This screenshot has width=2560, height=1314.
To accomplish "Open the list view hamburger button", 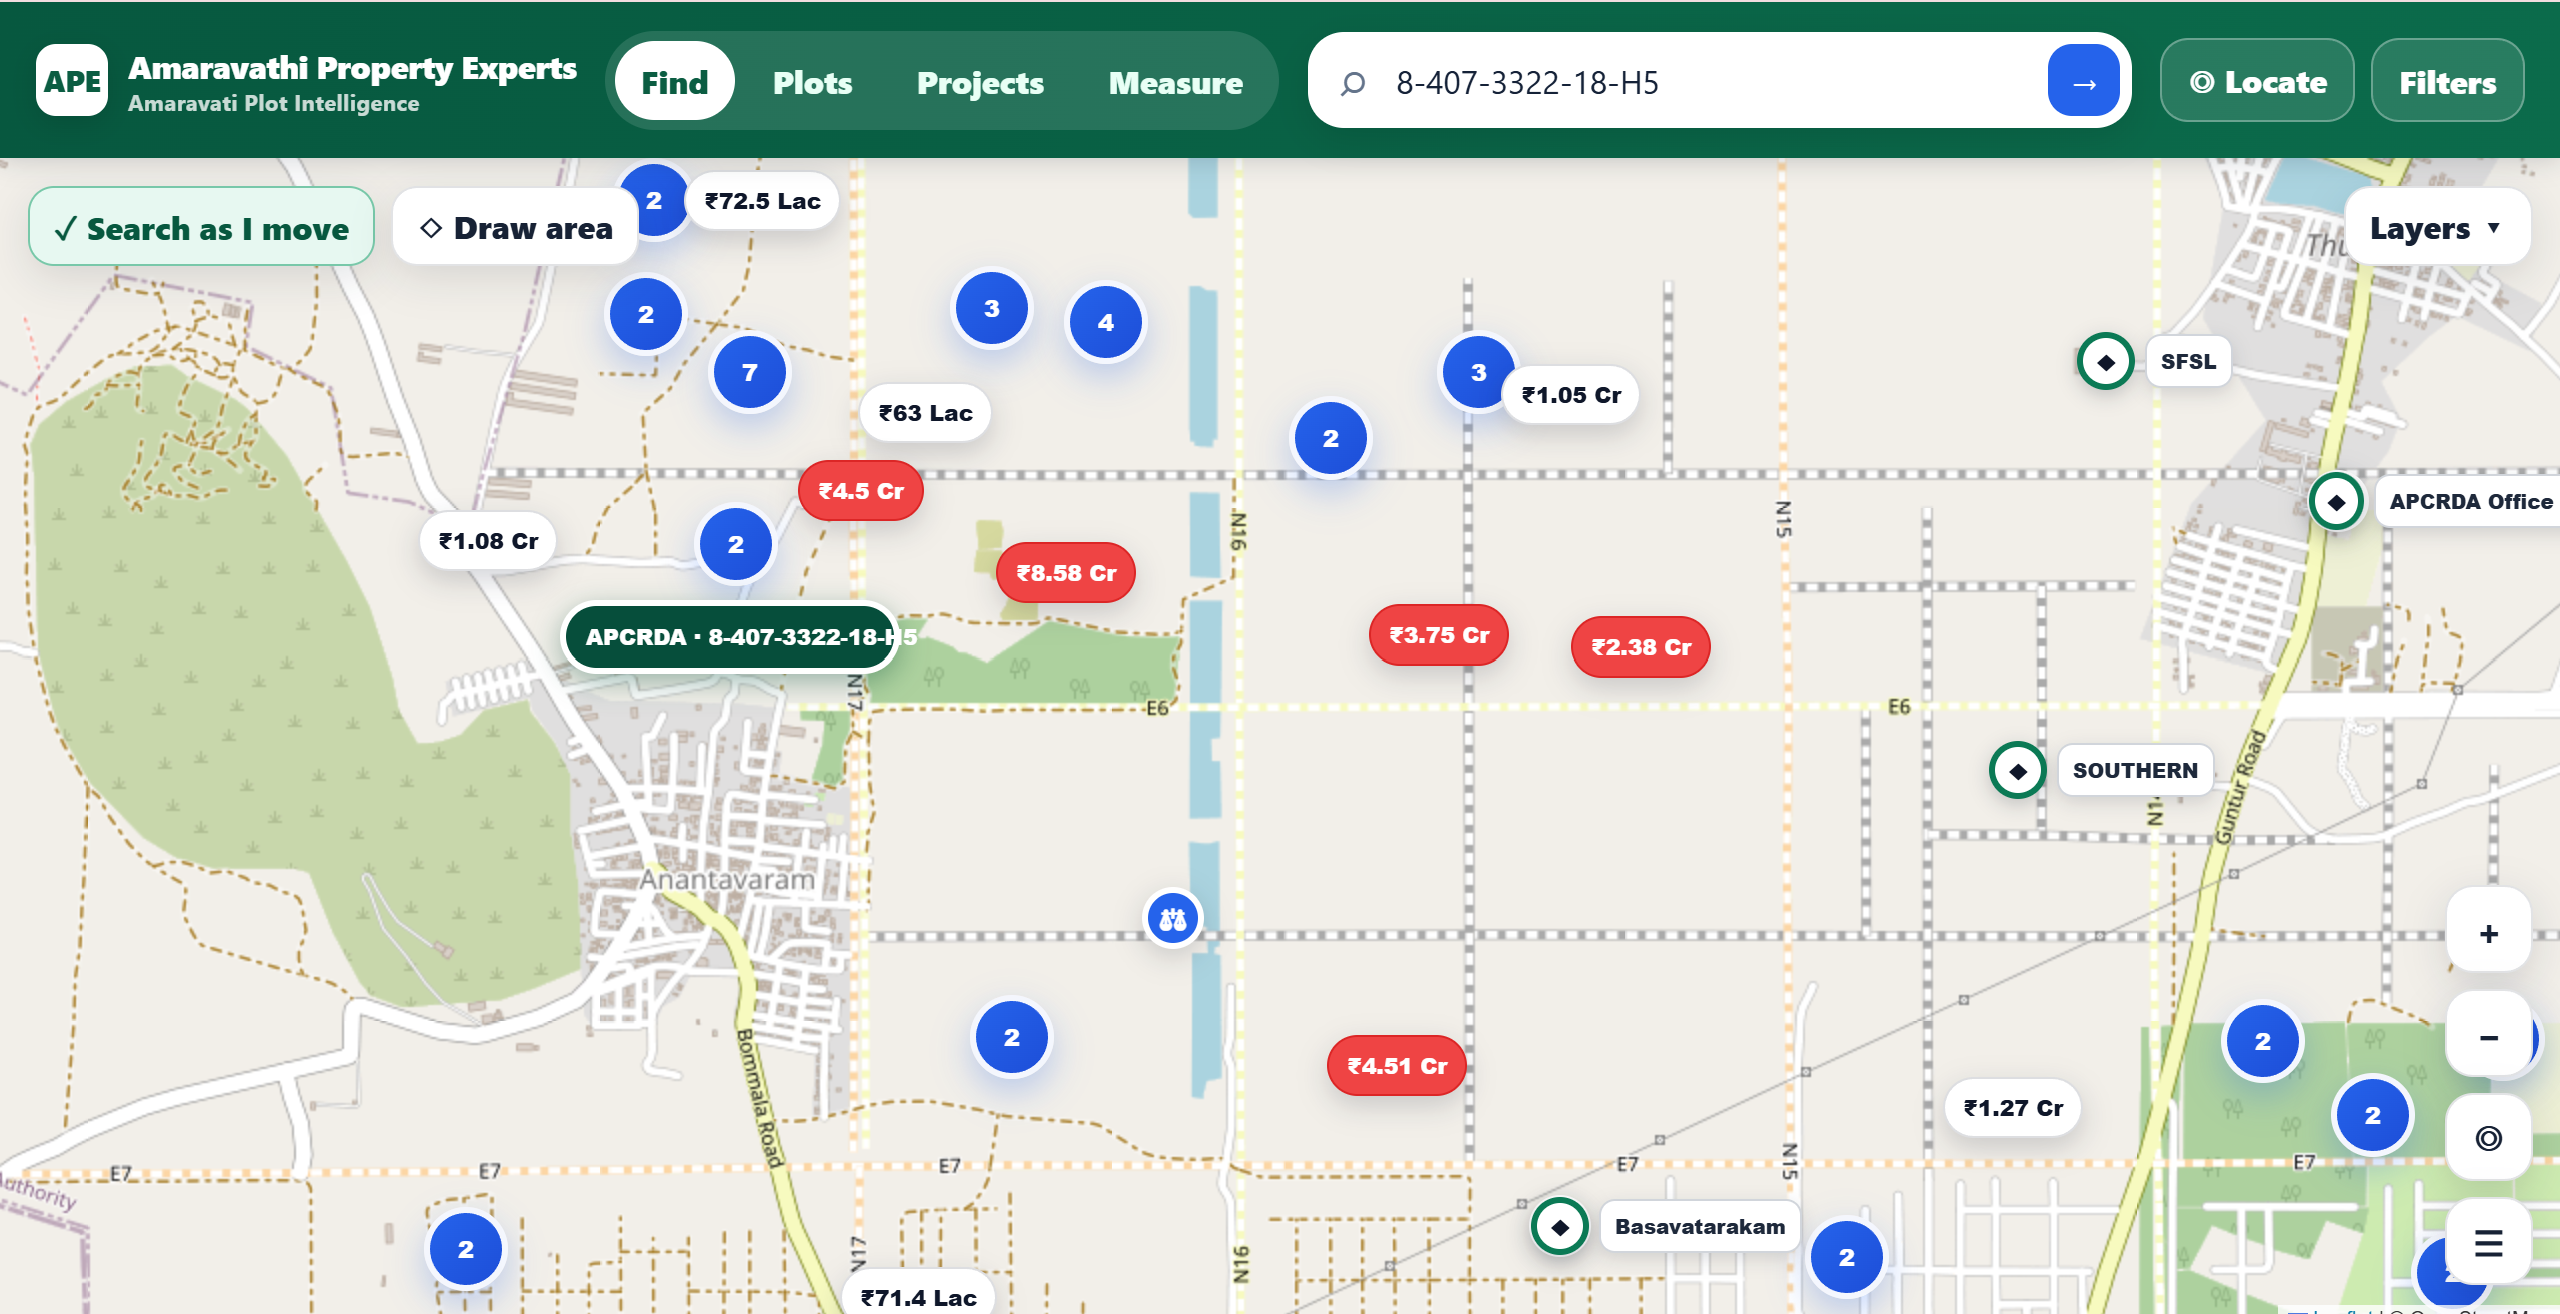I will (2488, 1243).
